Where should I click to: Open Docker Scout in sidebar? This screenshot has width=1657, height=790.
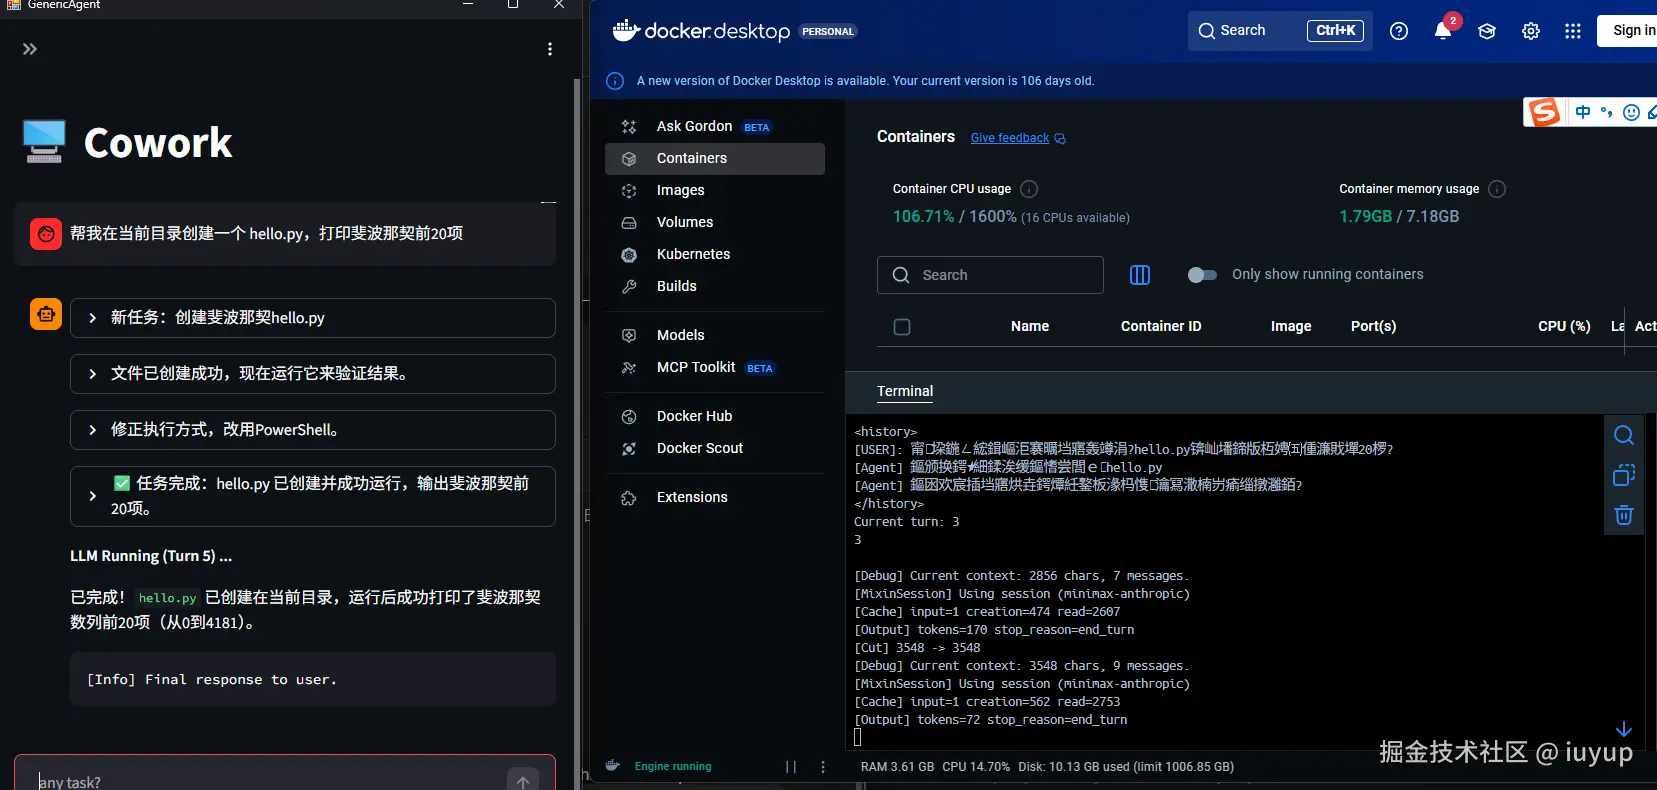(715, 448)
